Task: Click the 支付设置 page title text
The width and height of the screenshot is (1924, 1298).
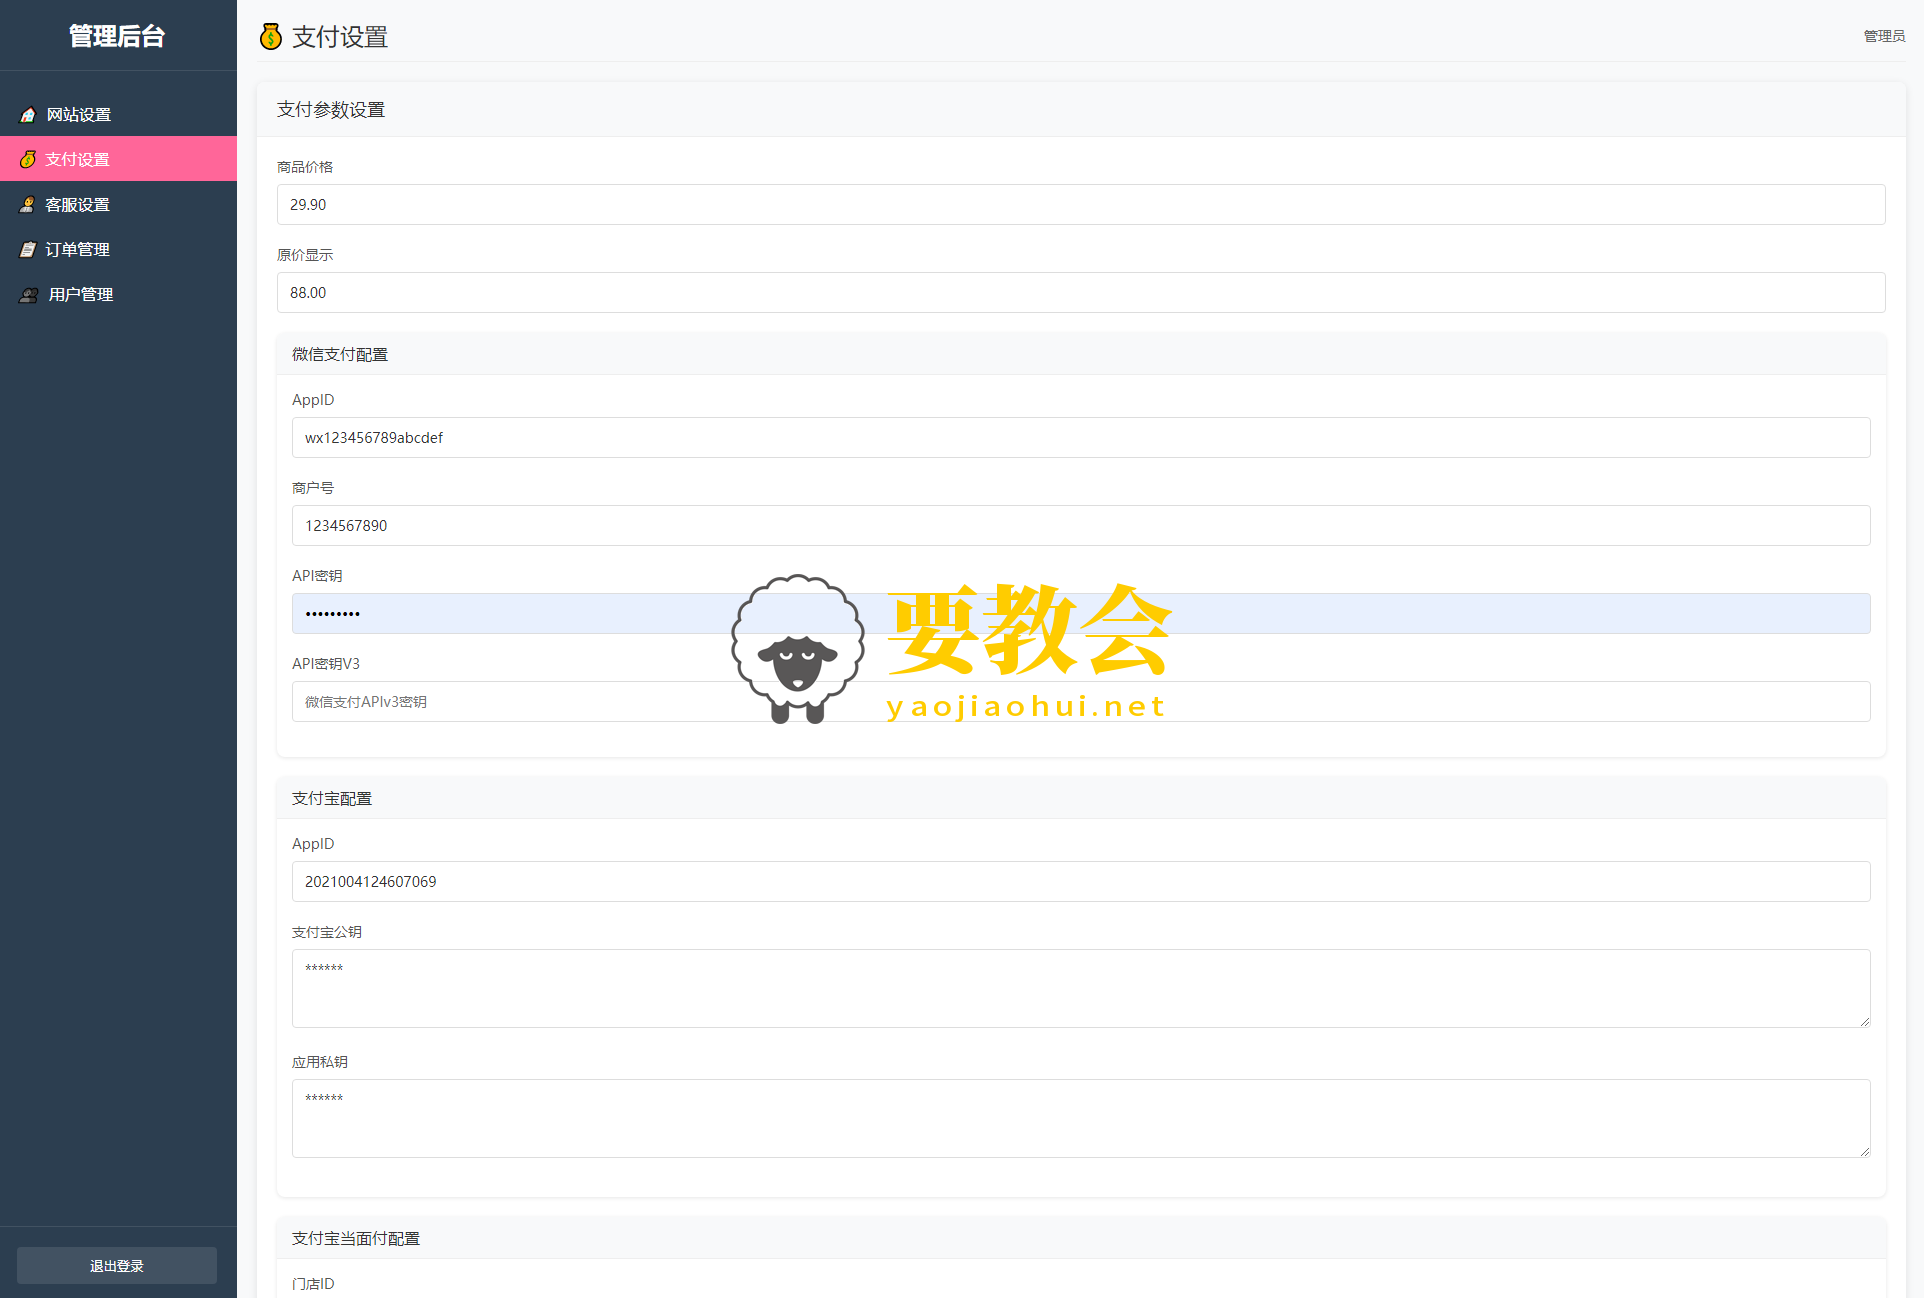Action: click(x=340, y=37)
